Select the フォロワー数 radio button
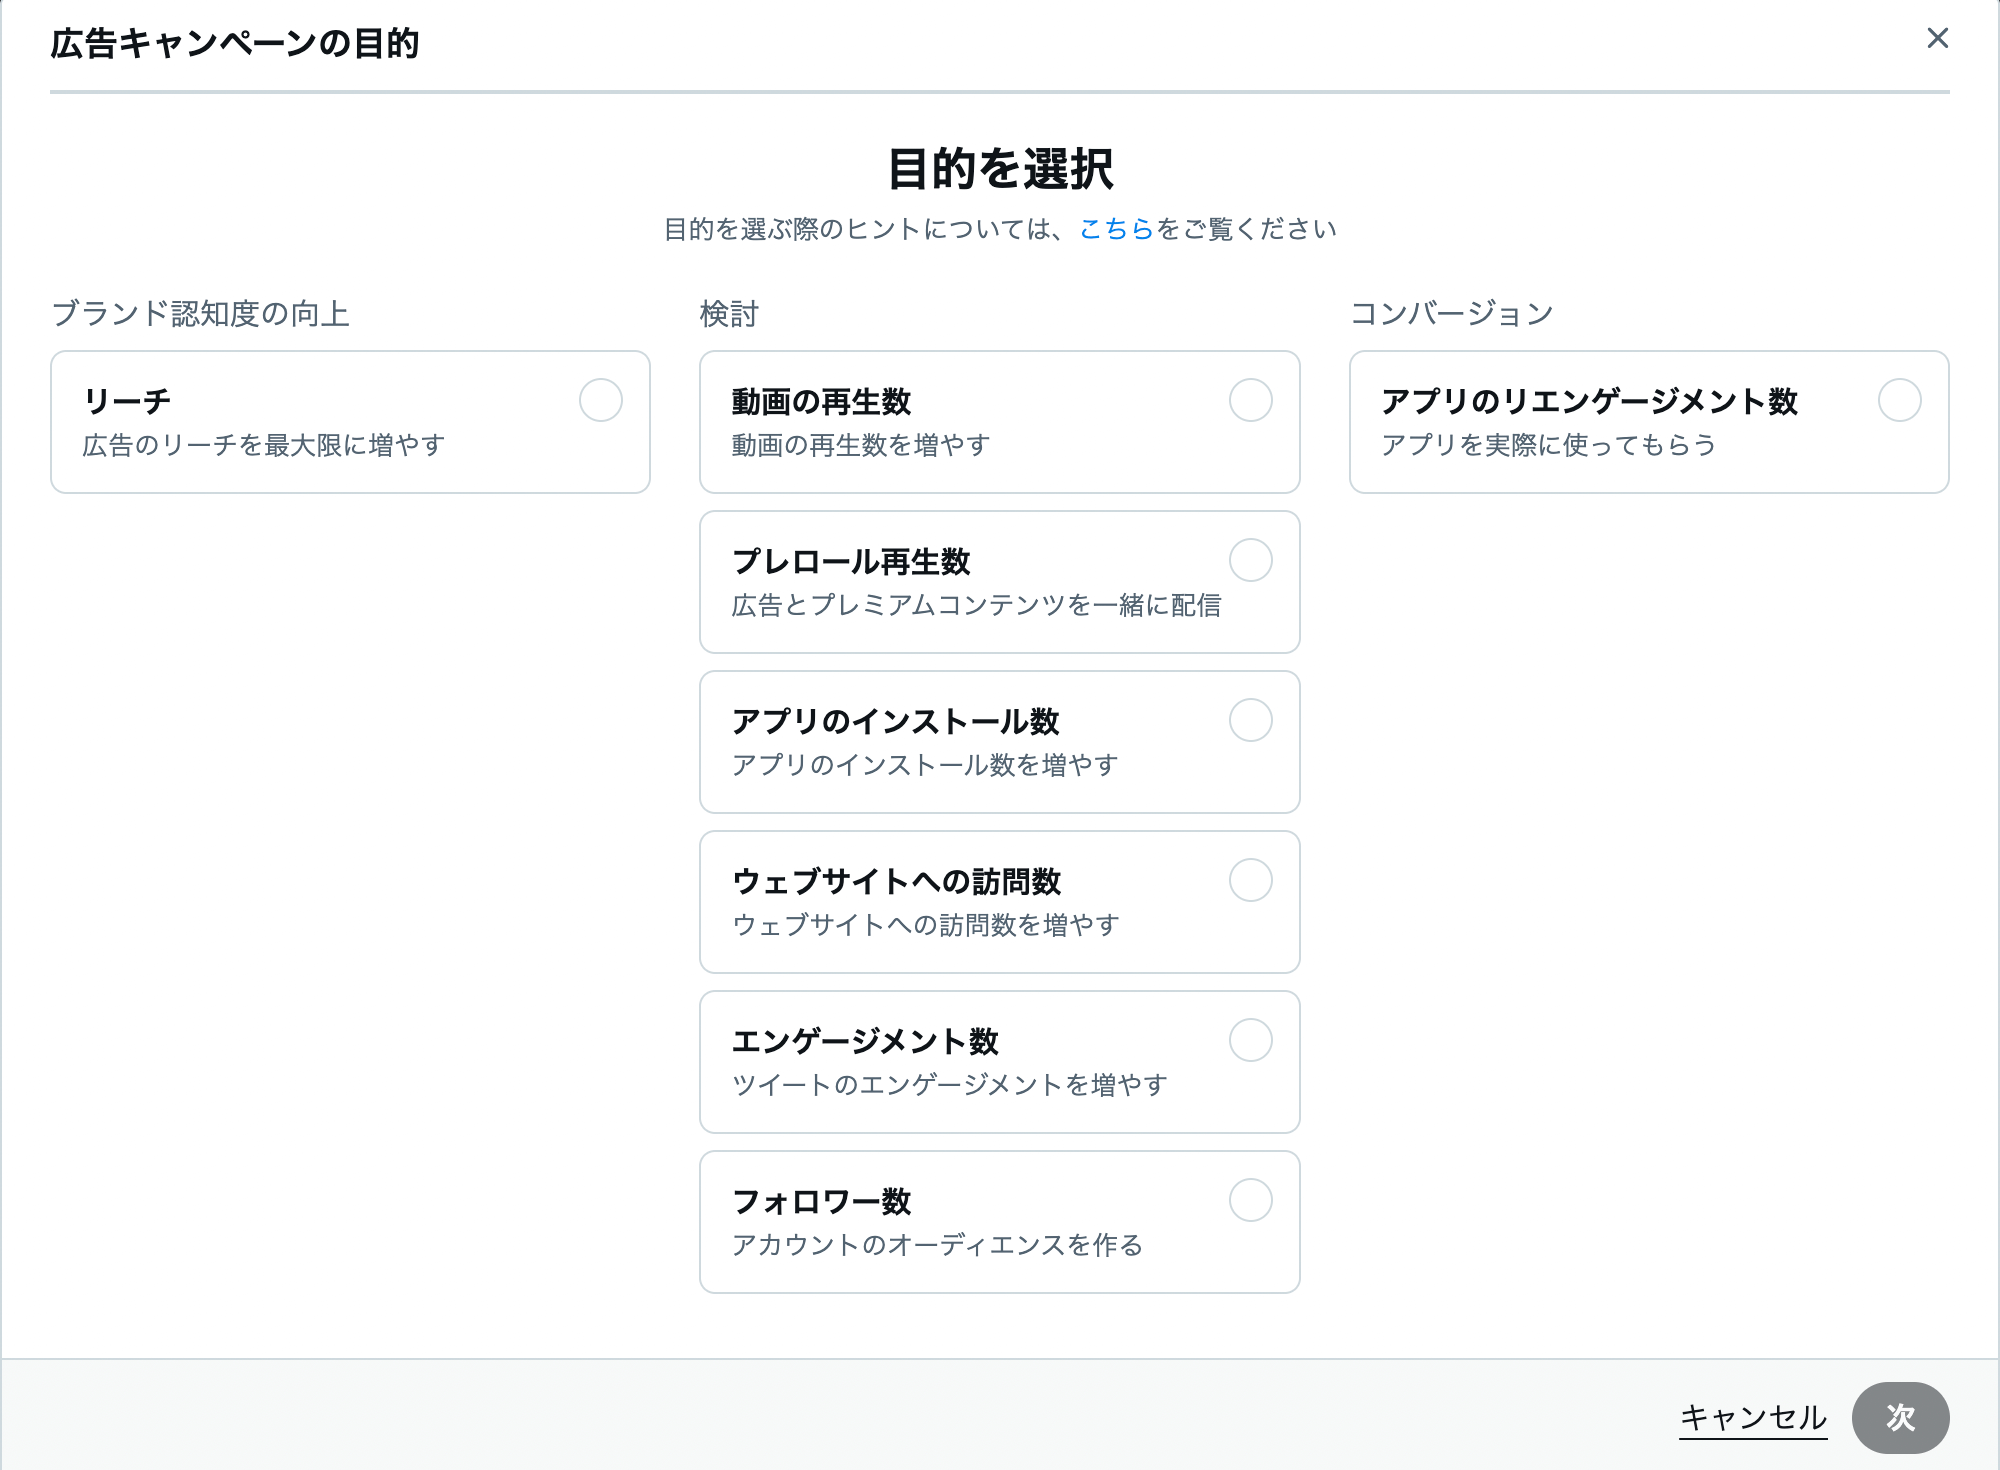The height and width of the screenshot is (1470, 2000). [1250, 1200]
